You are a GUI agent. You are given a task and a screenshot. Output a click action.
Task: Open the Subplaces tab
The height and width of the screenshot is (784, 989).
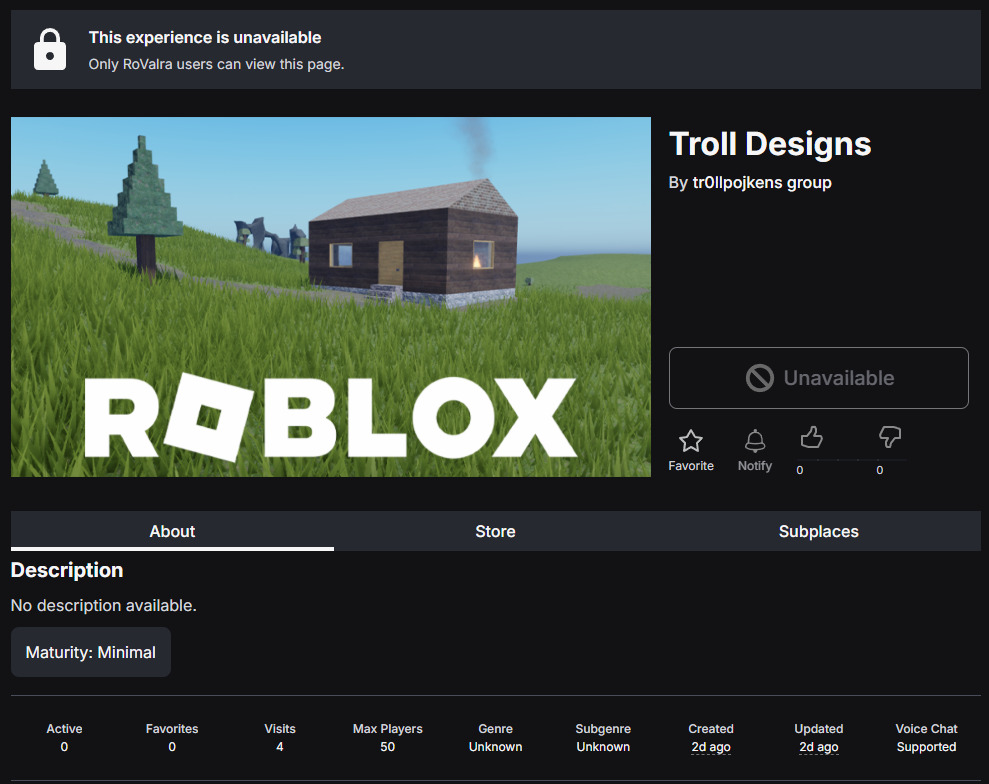(x=819, y=531)
